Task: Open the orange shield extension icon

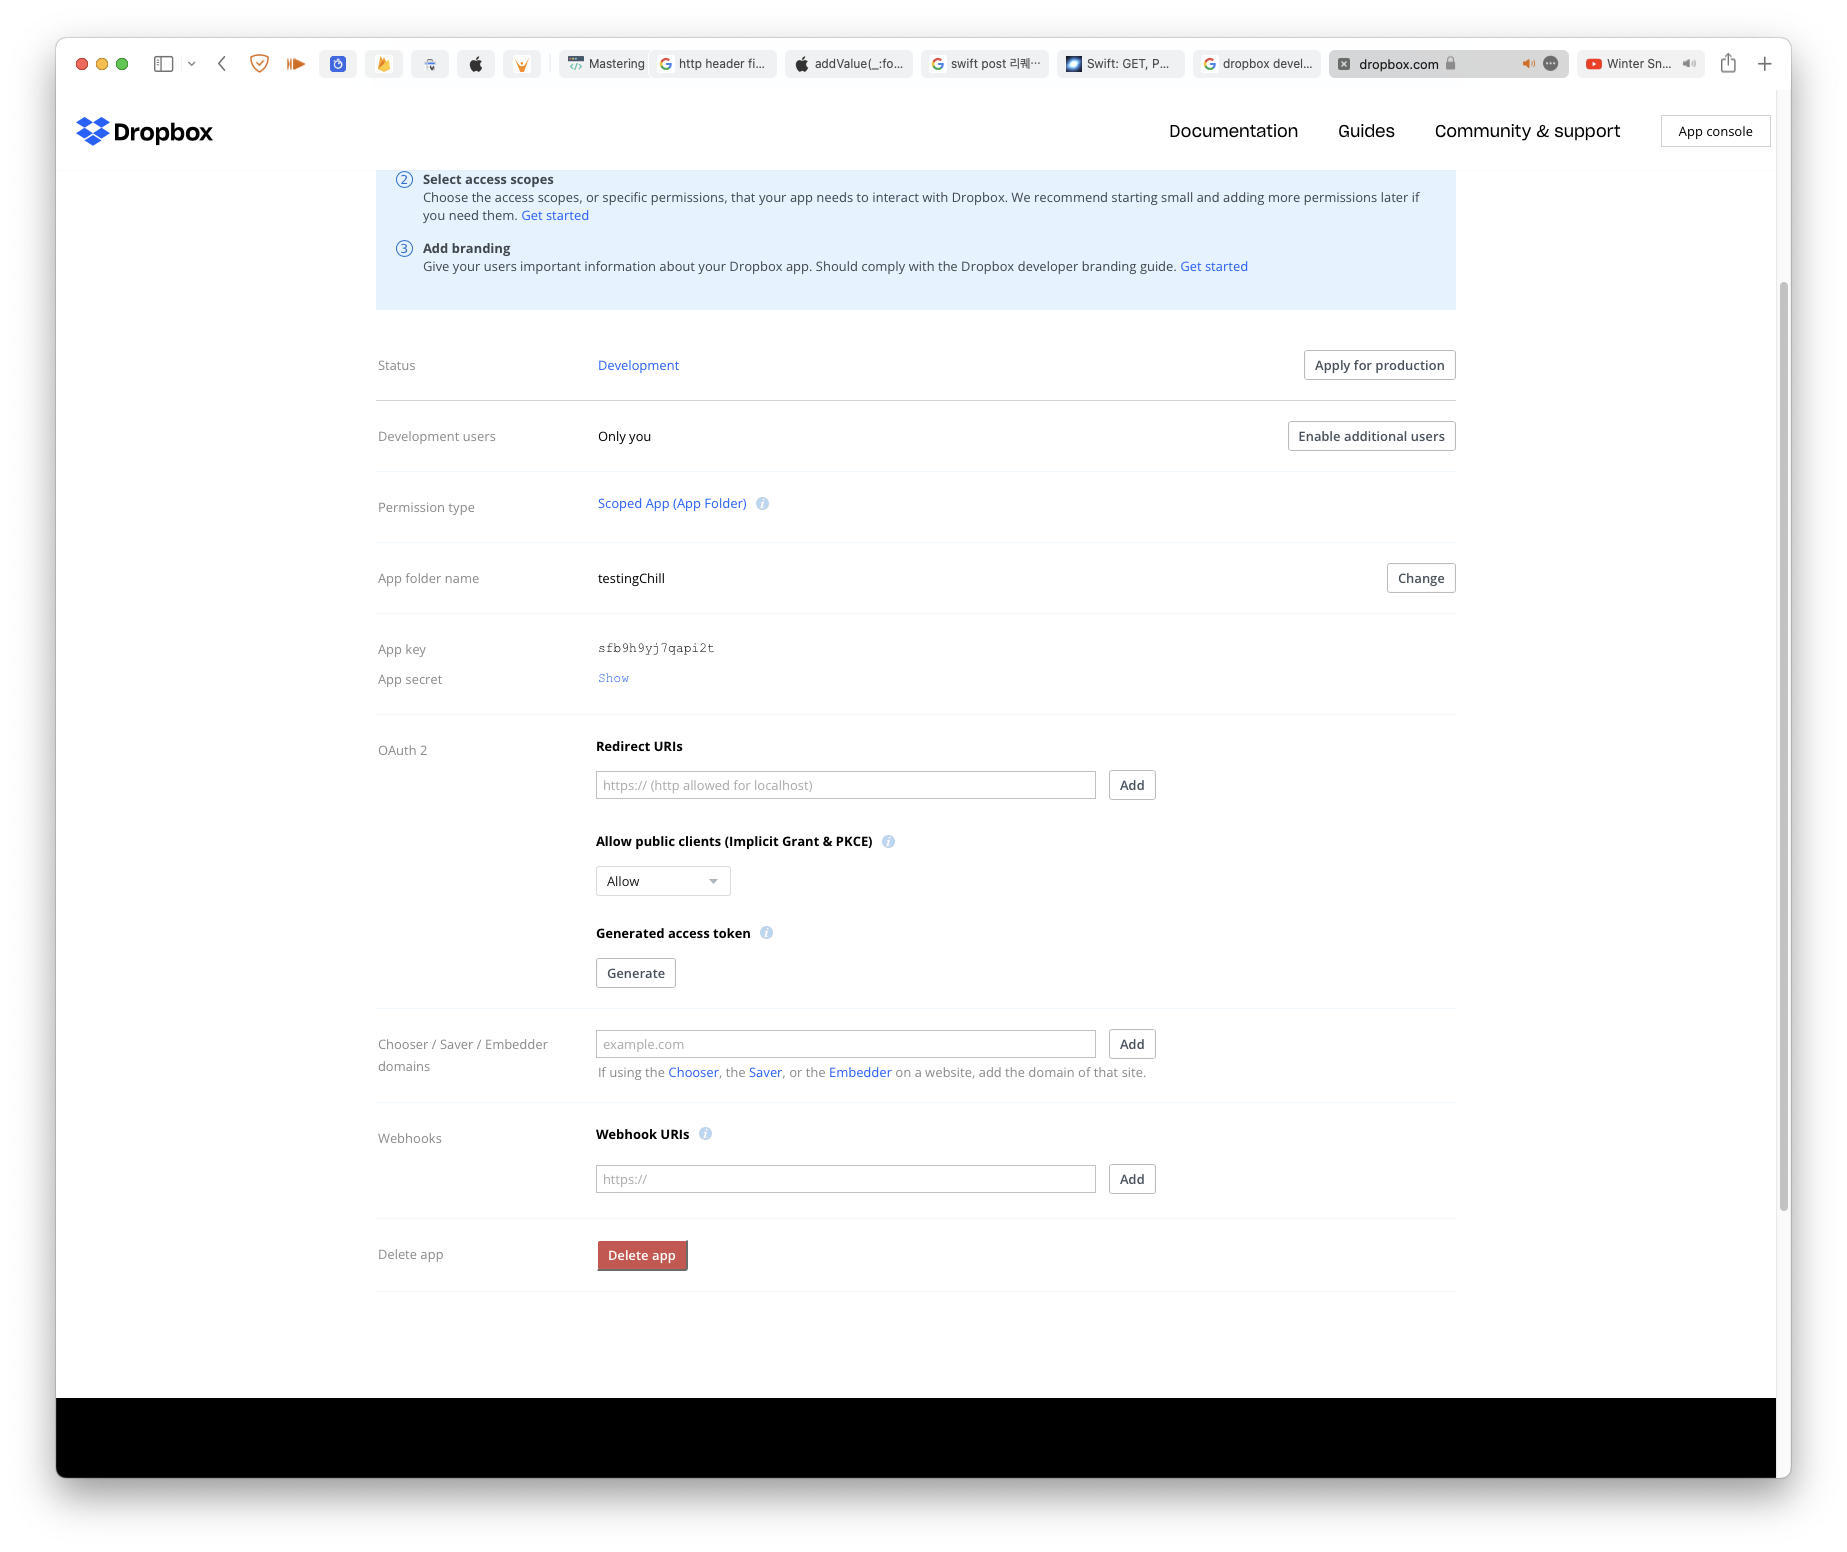Action: tap(259, 64)
